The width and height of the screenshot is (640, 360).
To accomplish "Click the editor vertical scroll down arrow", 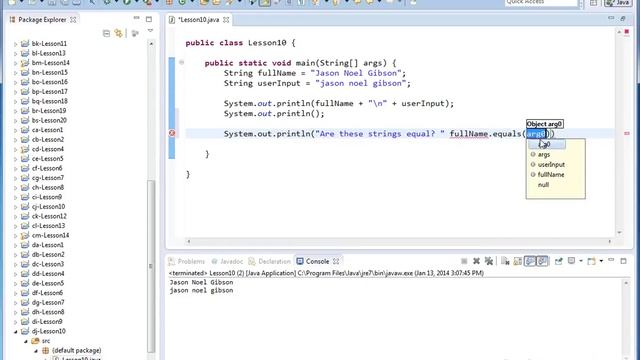I will (620, 232).
